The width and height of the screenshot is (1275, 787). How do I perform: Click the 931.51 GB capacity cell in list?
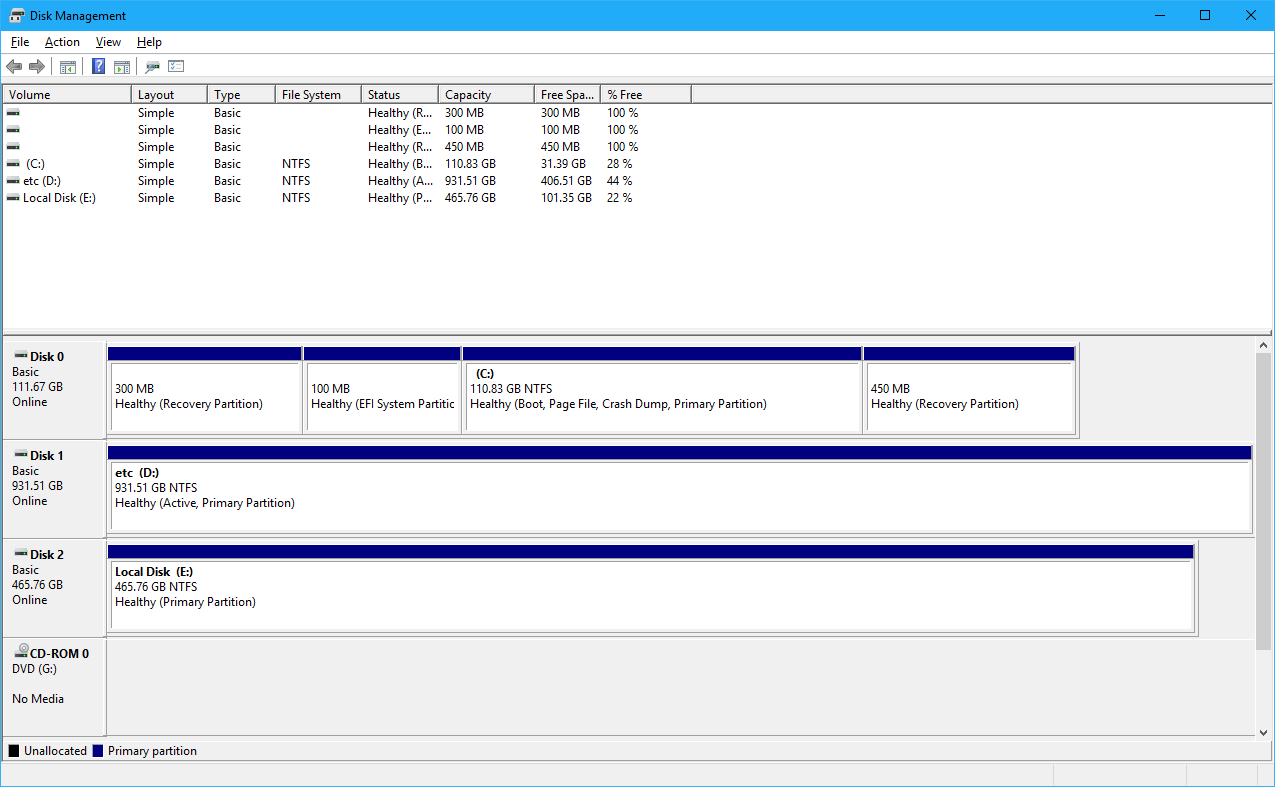point(470,181)
